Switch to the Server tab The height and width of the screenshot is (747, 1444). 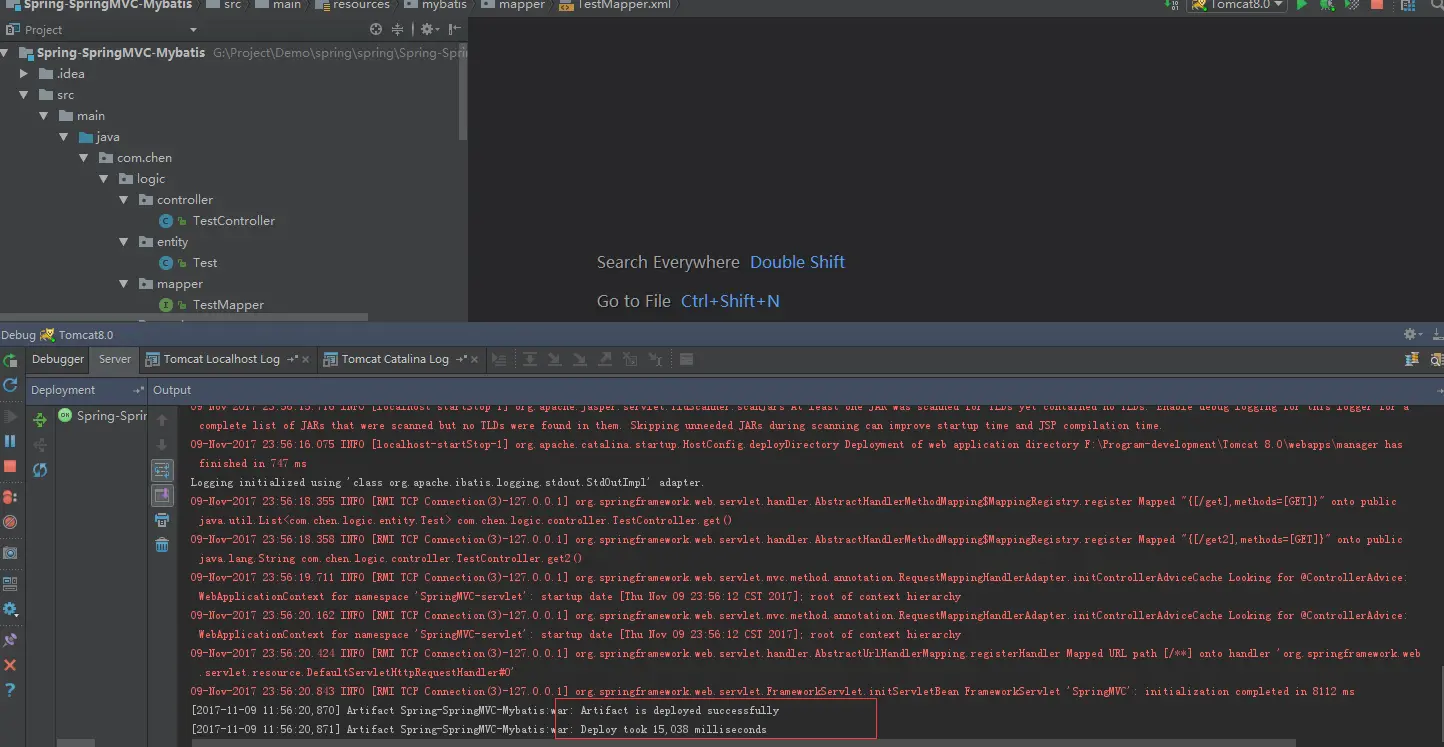pos(115,359)
